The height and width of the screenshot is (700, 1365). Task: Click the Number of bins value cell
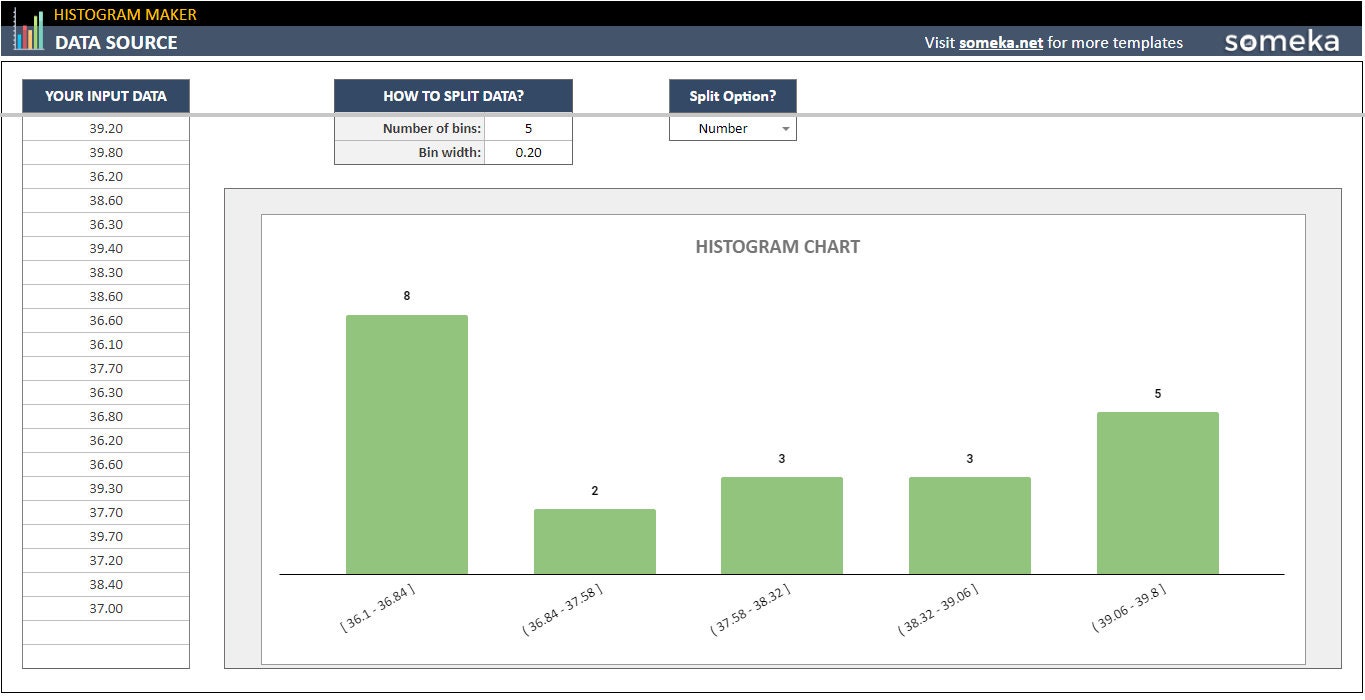coord(529,128)
